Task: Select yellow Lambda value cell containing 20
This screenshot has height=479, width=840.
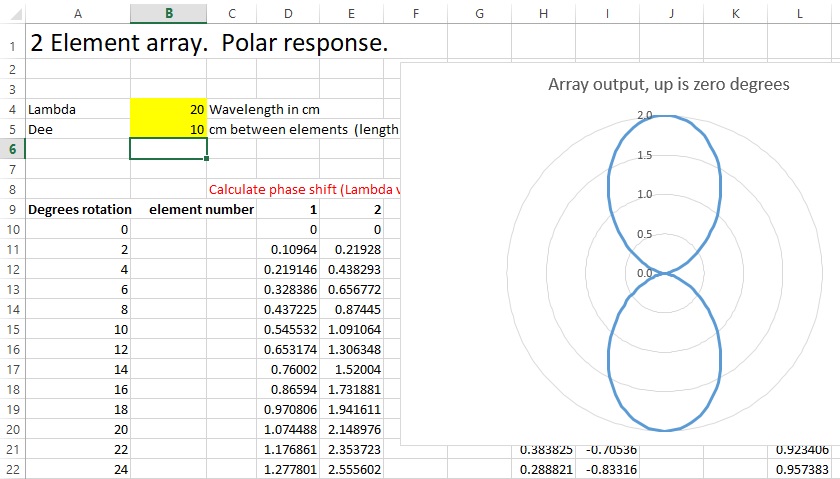Action: (x=169, y=109)
